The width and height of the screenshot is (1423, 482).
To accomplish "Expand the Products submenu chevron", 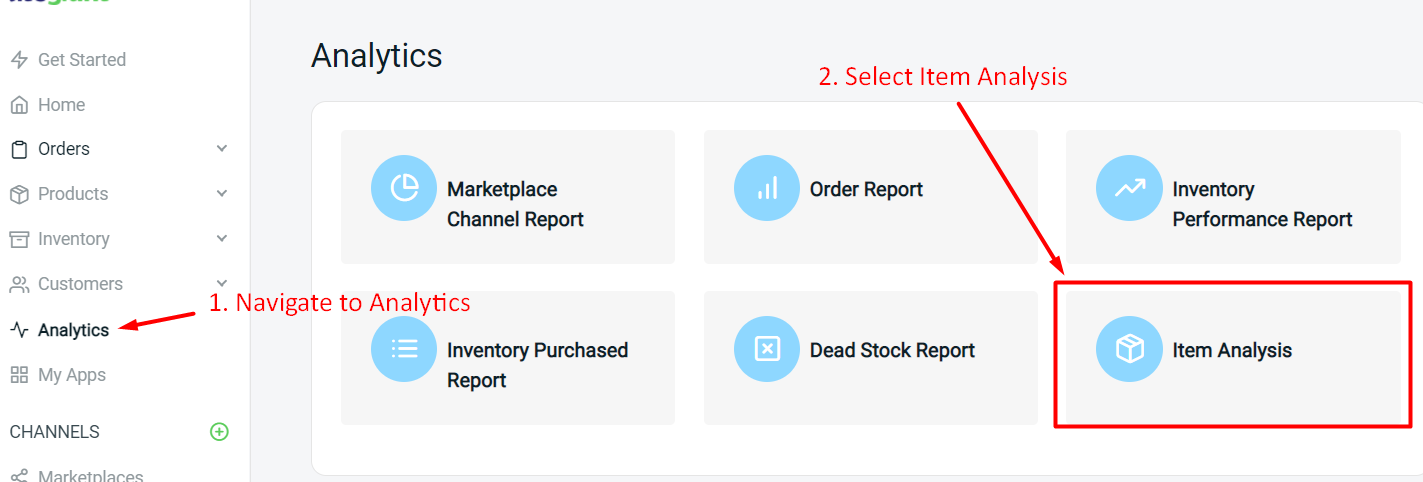I will click(x=222, y=194).
